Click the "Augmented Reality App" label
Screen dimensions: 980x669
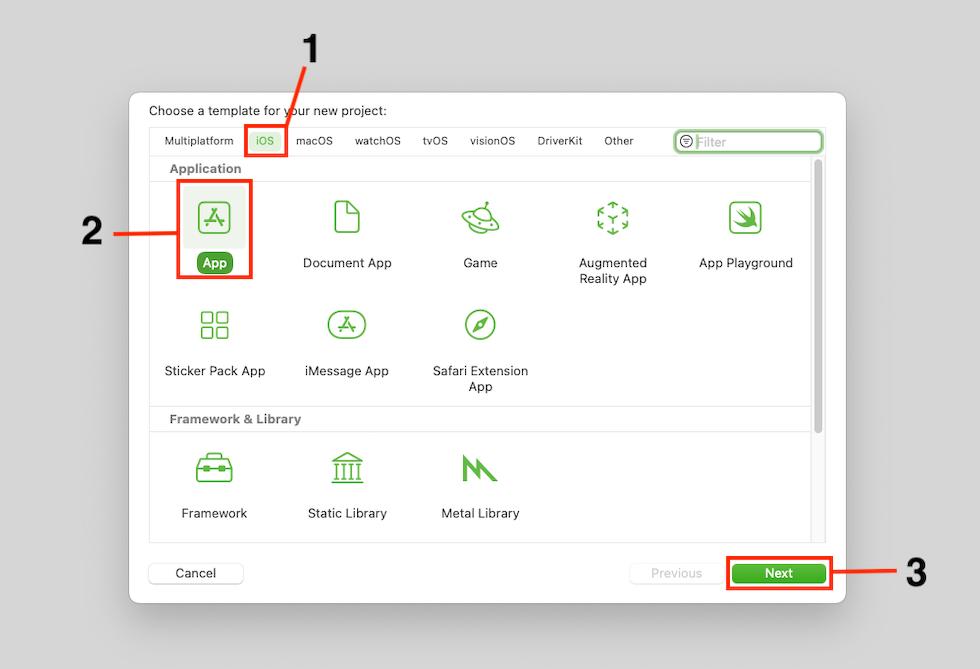[612, 271]
